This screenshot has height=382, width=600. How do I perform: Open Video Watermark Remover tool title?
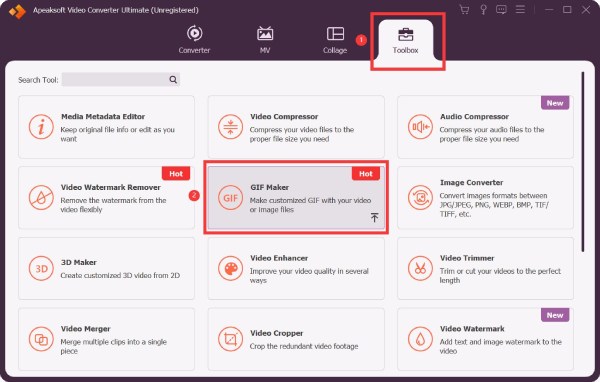[111, 187]
